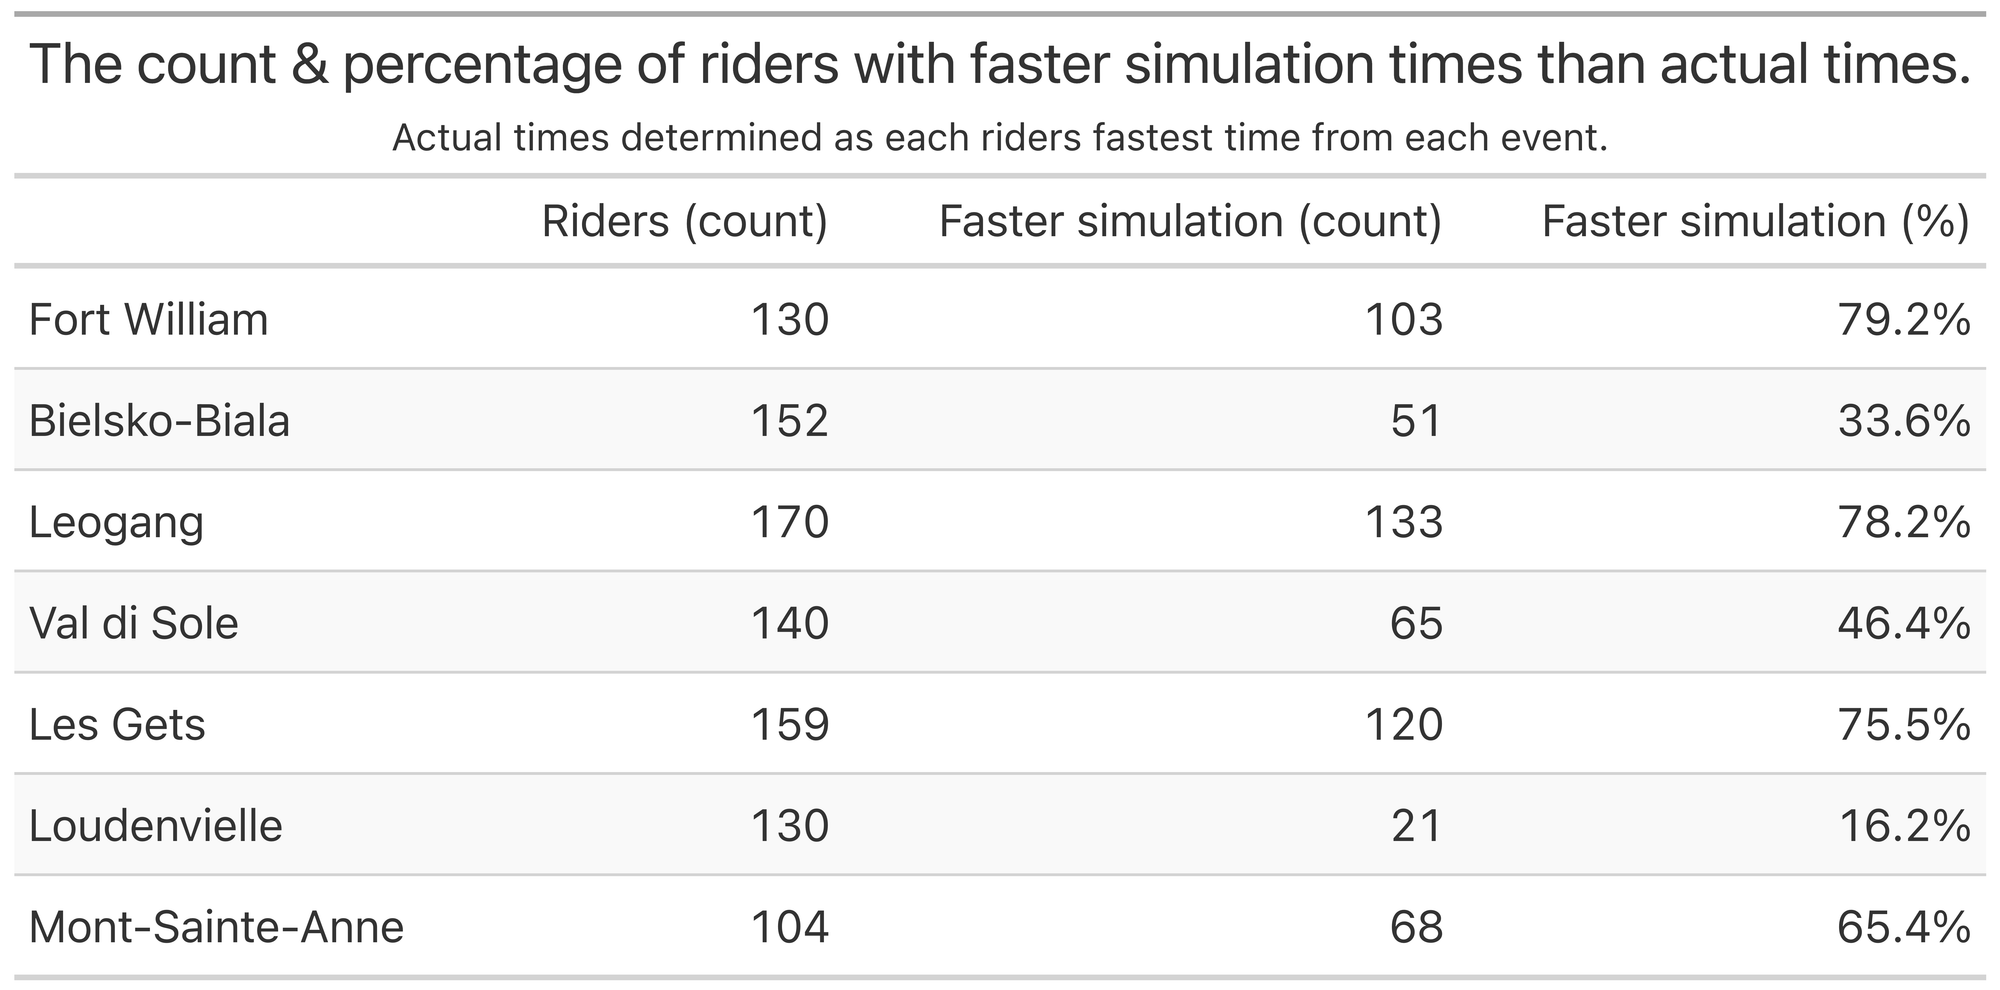Click the 'Riders (count)' column header
The image size is (2000, 990).
point(684,221)
